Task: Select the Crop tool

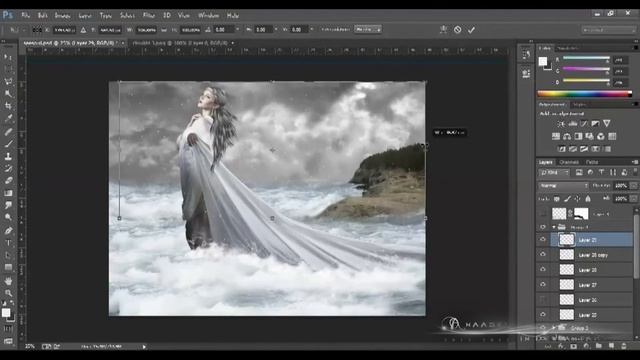Action: (x=8, y=106)
